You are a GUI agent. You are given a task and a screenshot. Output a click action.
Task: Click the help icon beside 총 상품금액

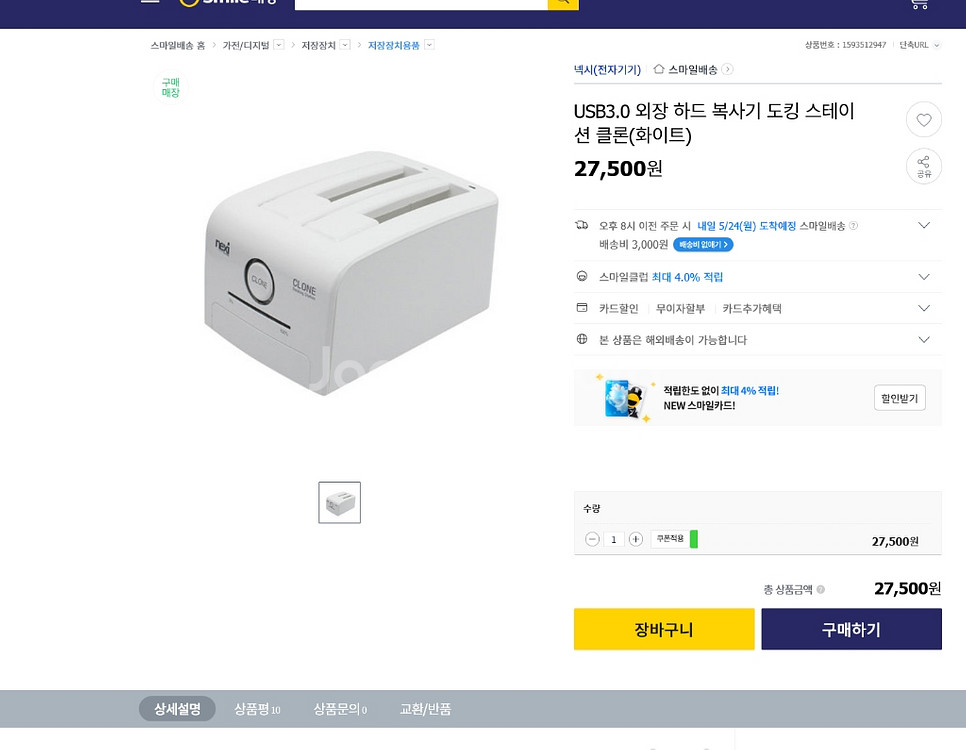[820, 590]
